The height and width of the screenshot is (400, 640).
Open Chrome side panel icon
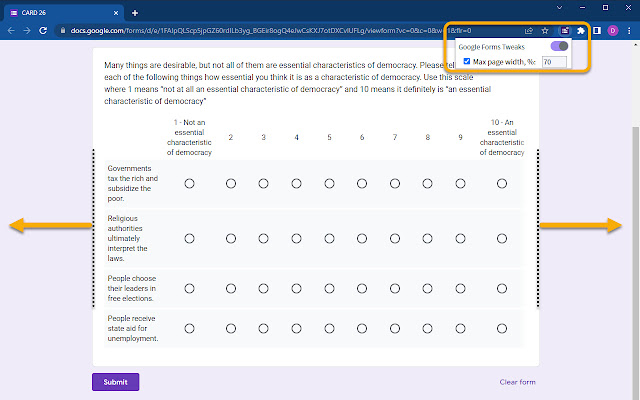tap(597, 31)
